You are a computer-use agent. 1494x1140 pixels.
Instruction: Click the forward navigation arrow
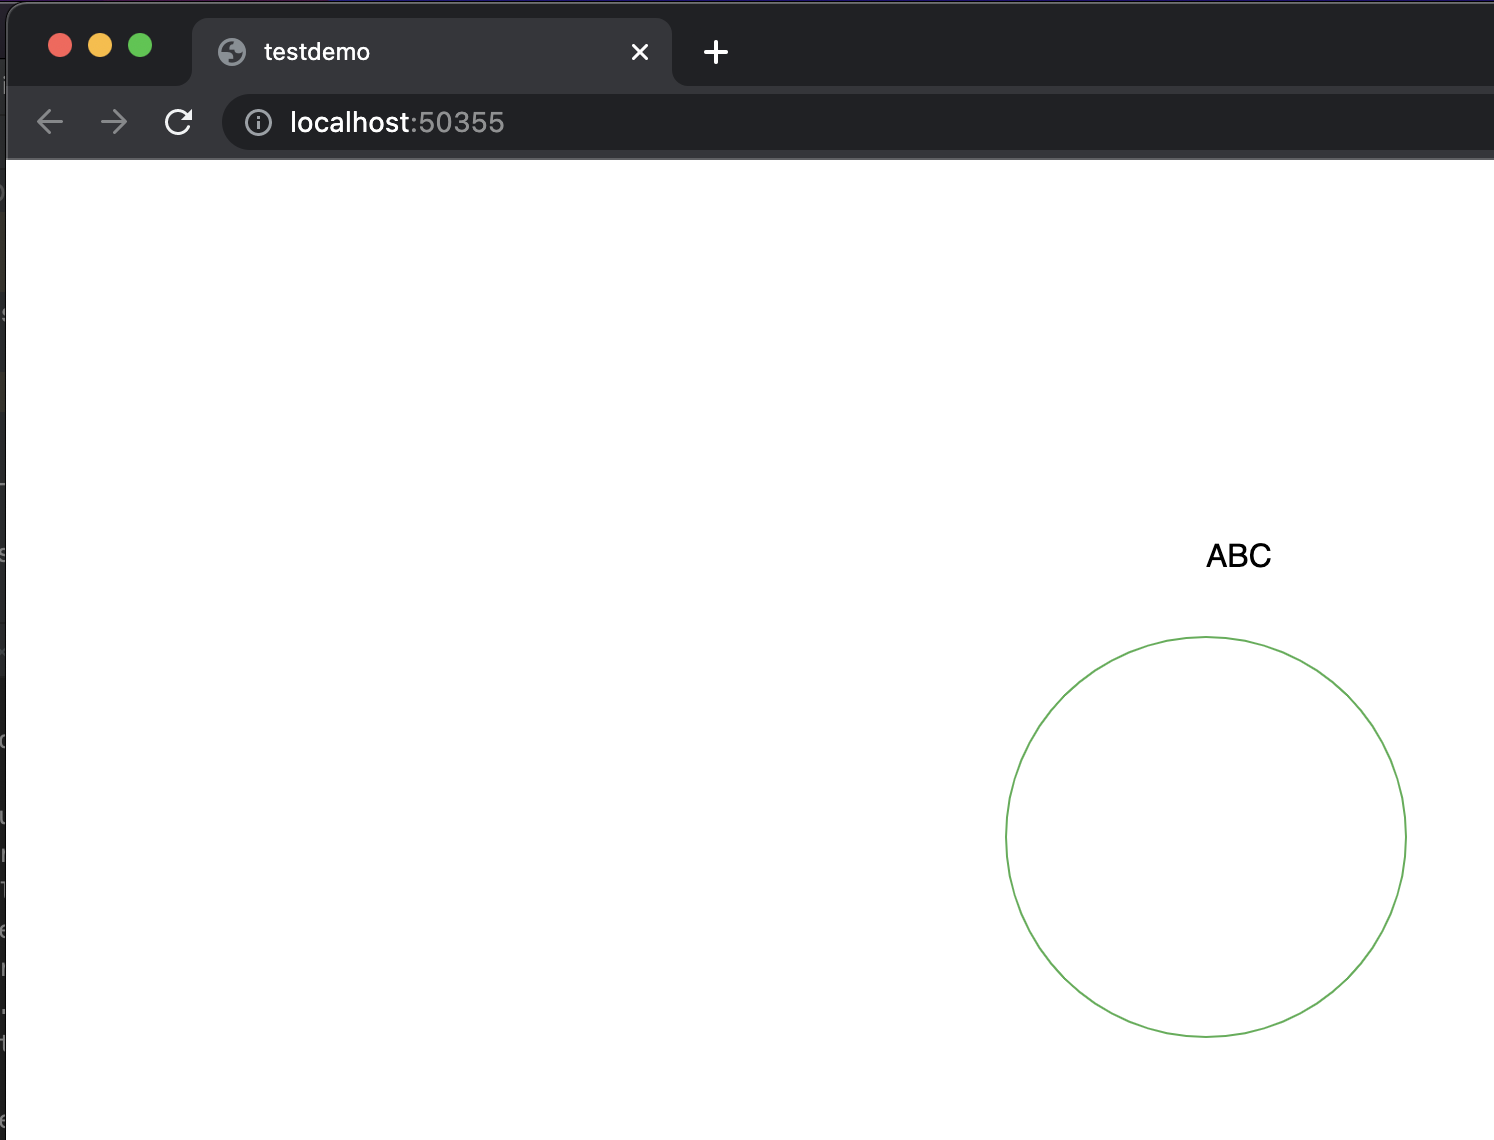coord(113,121)
